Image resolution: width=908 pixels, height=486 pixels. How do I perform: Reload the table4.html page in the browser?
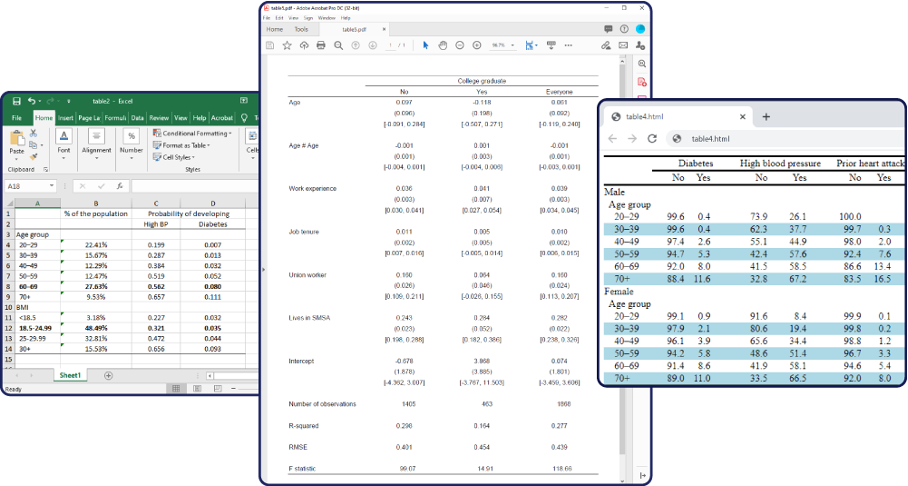click(652, 139)
